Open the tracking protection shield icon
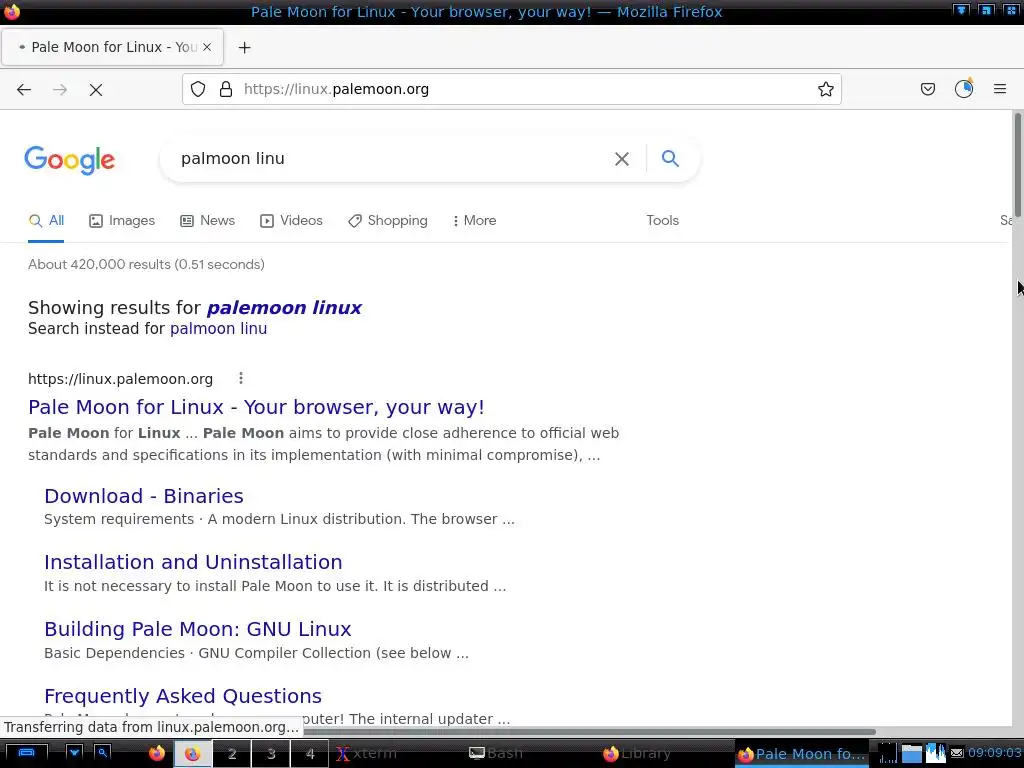Image resolution: width=1024 pixels, height=768 pixels. pos(198,89)
